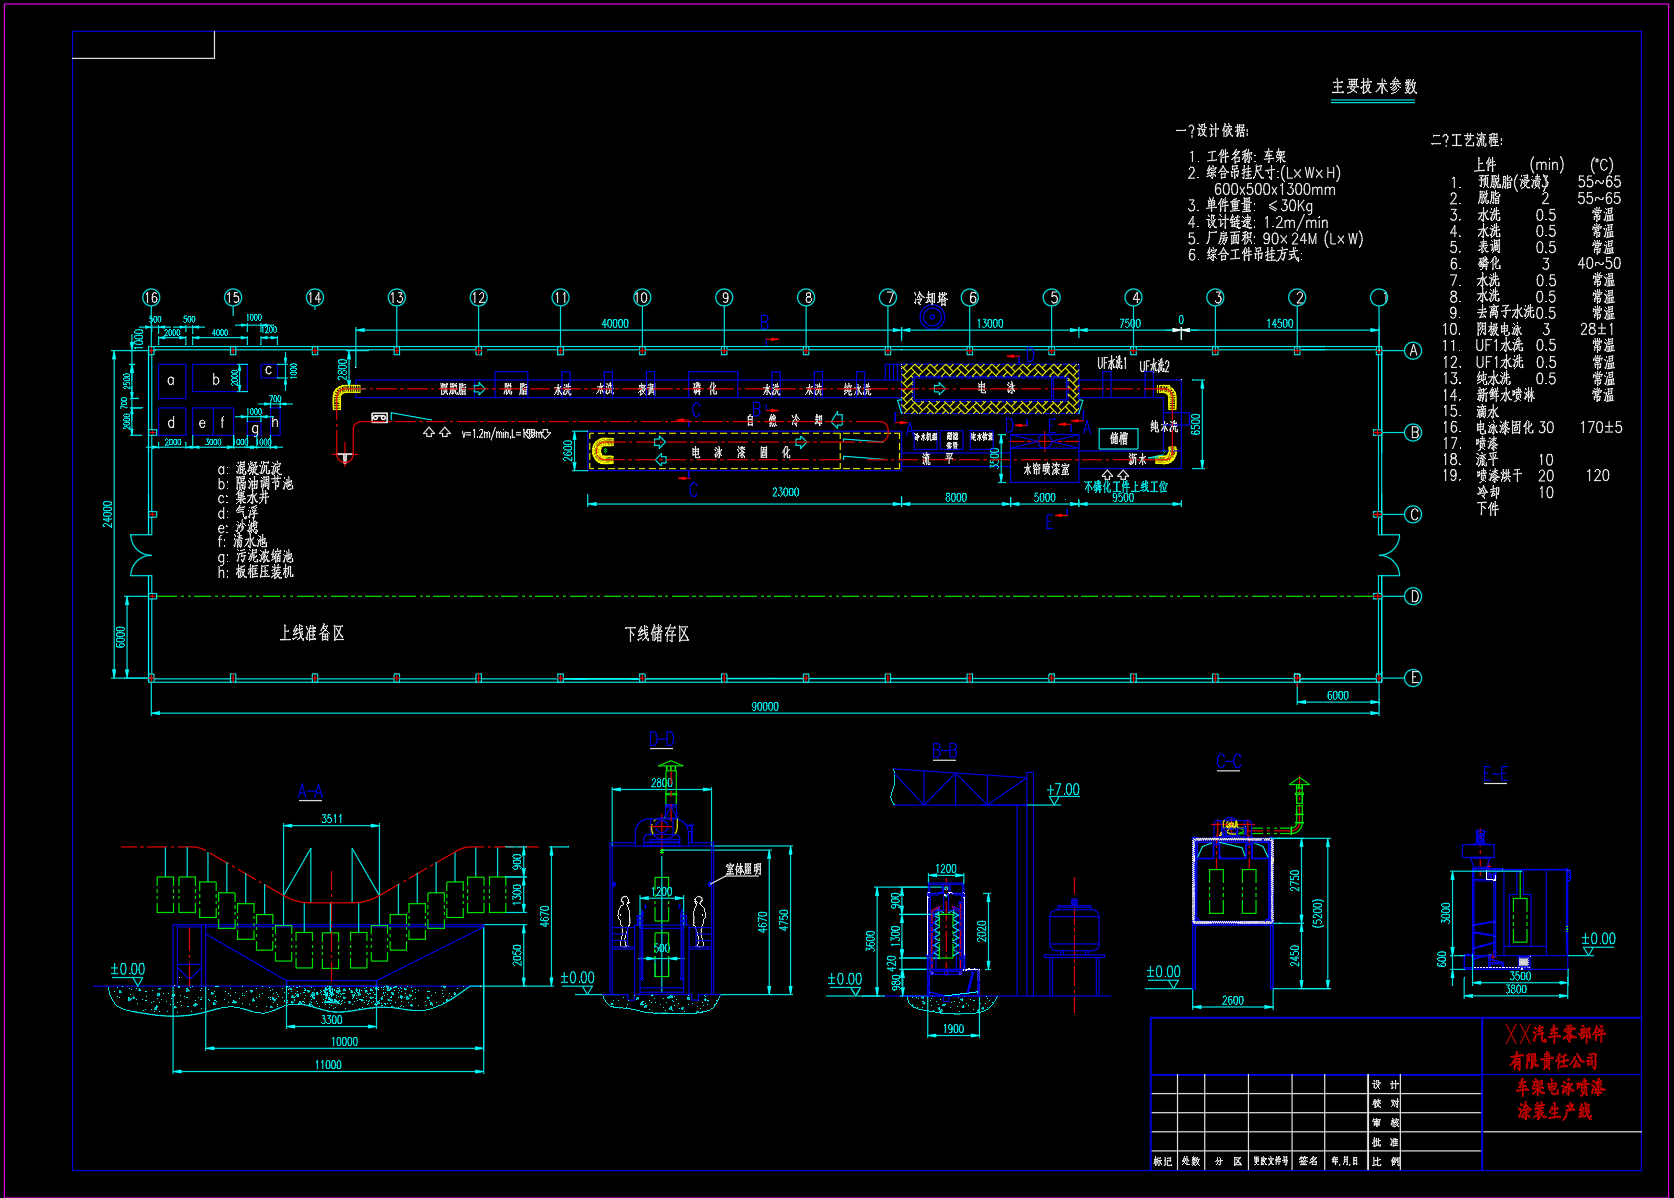Select grid axis bubble number 16
Screen dimensions: 1674x1198
151,297
